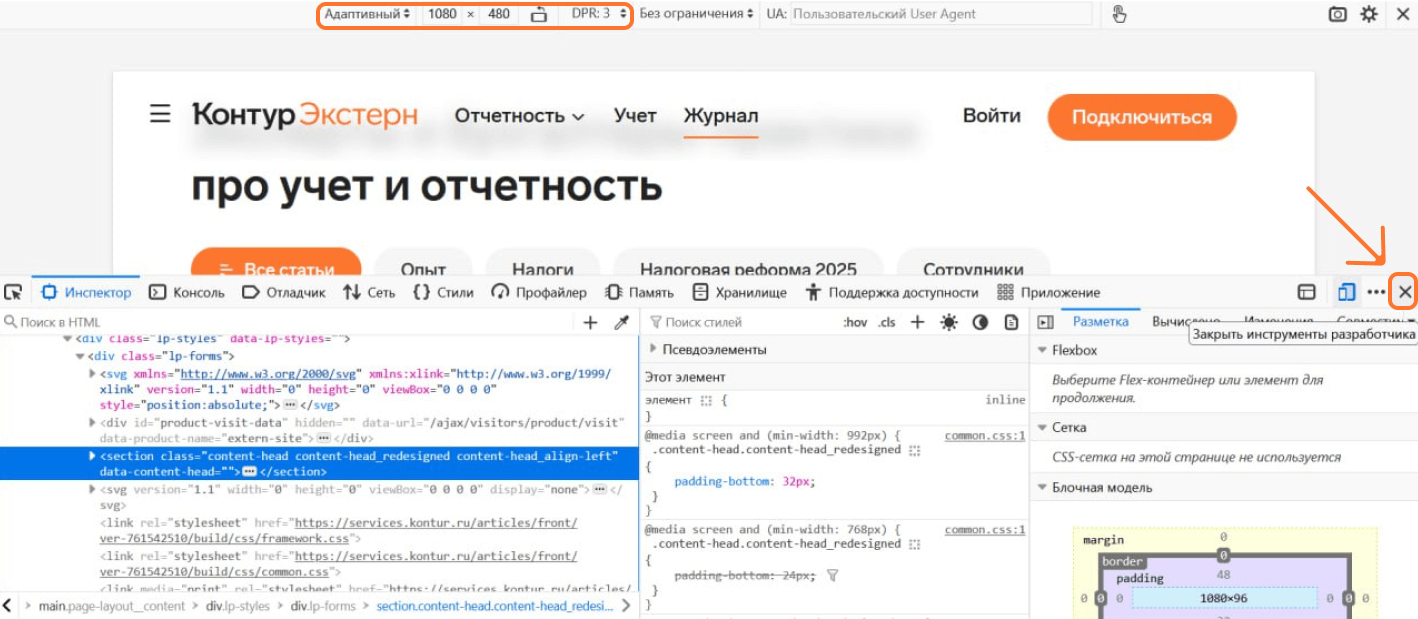Image resolution: width=1418 pixels, height=619 pixels.
Task: Activate the element picker tool
Action: coord(13,292)
